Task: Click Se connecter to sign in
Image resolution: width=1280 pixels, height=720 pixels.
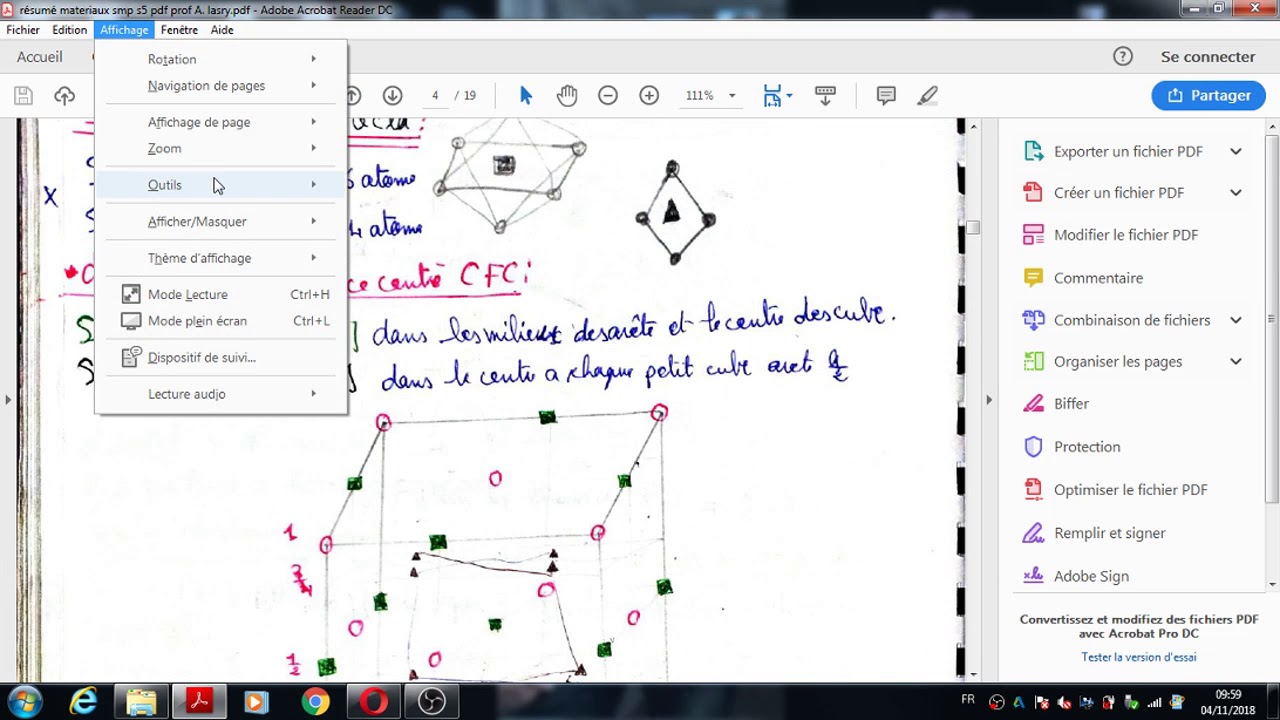Action: pos(1208,57)
